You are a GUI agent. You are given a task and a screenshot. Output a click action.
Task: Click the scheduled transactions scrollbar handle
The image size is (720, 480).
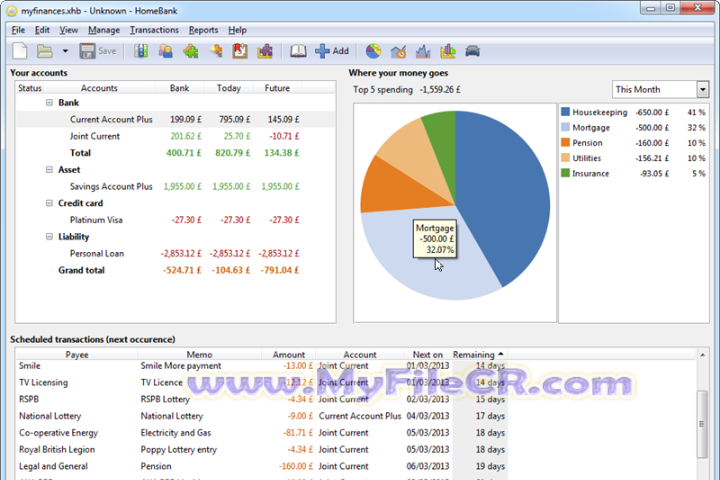click(x=702, y=424)
